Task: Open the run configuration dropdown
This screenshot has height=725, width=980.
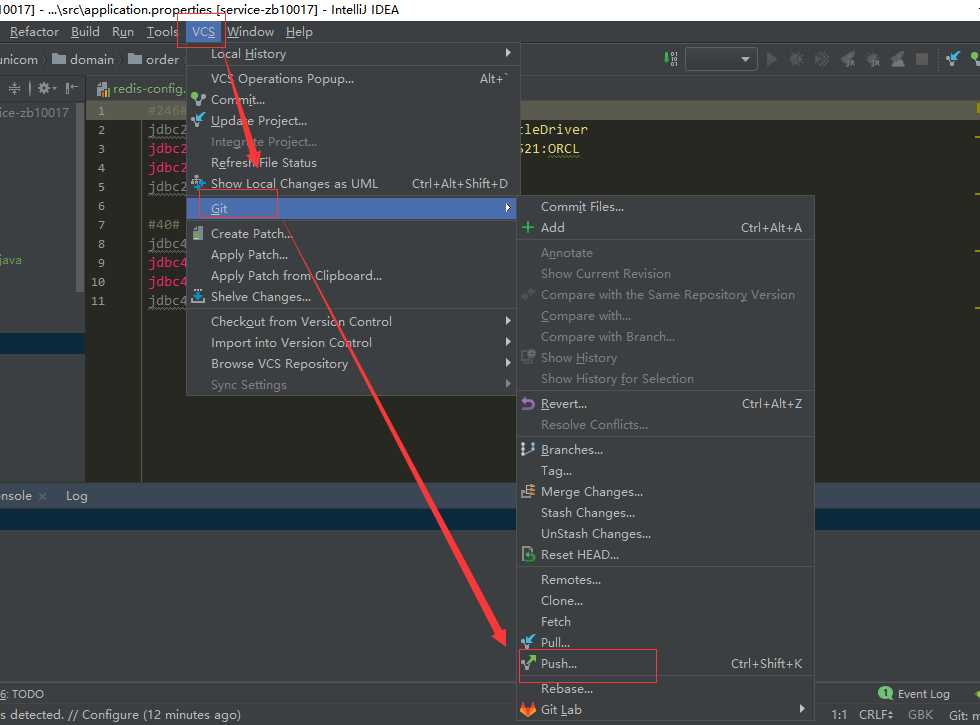Action: click(721, 59)
